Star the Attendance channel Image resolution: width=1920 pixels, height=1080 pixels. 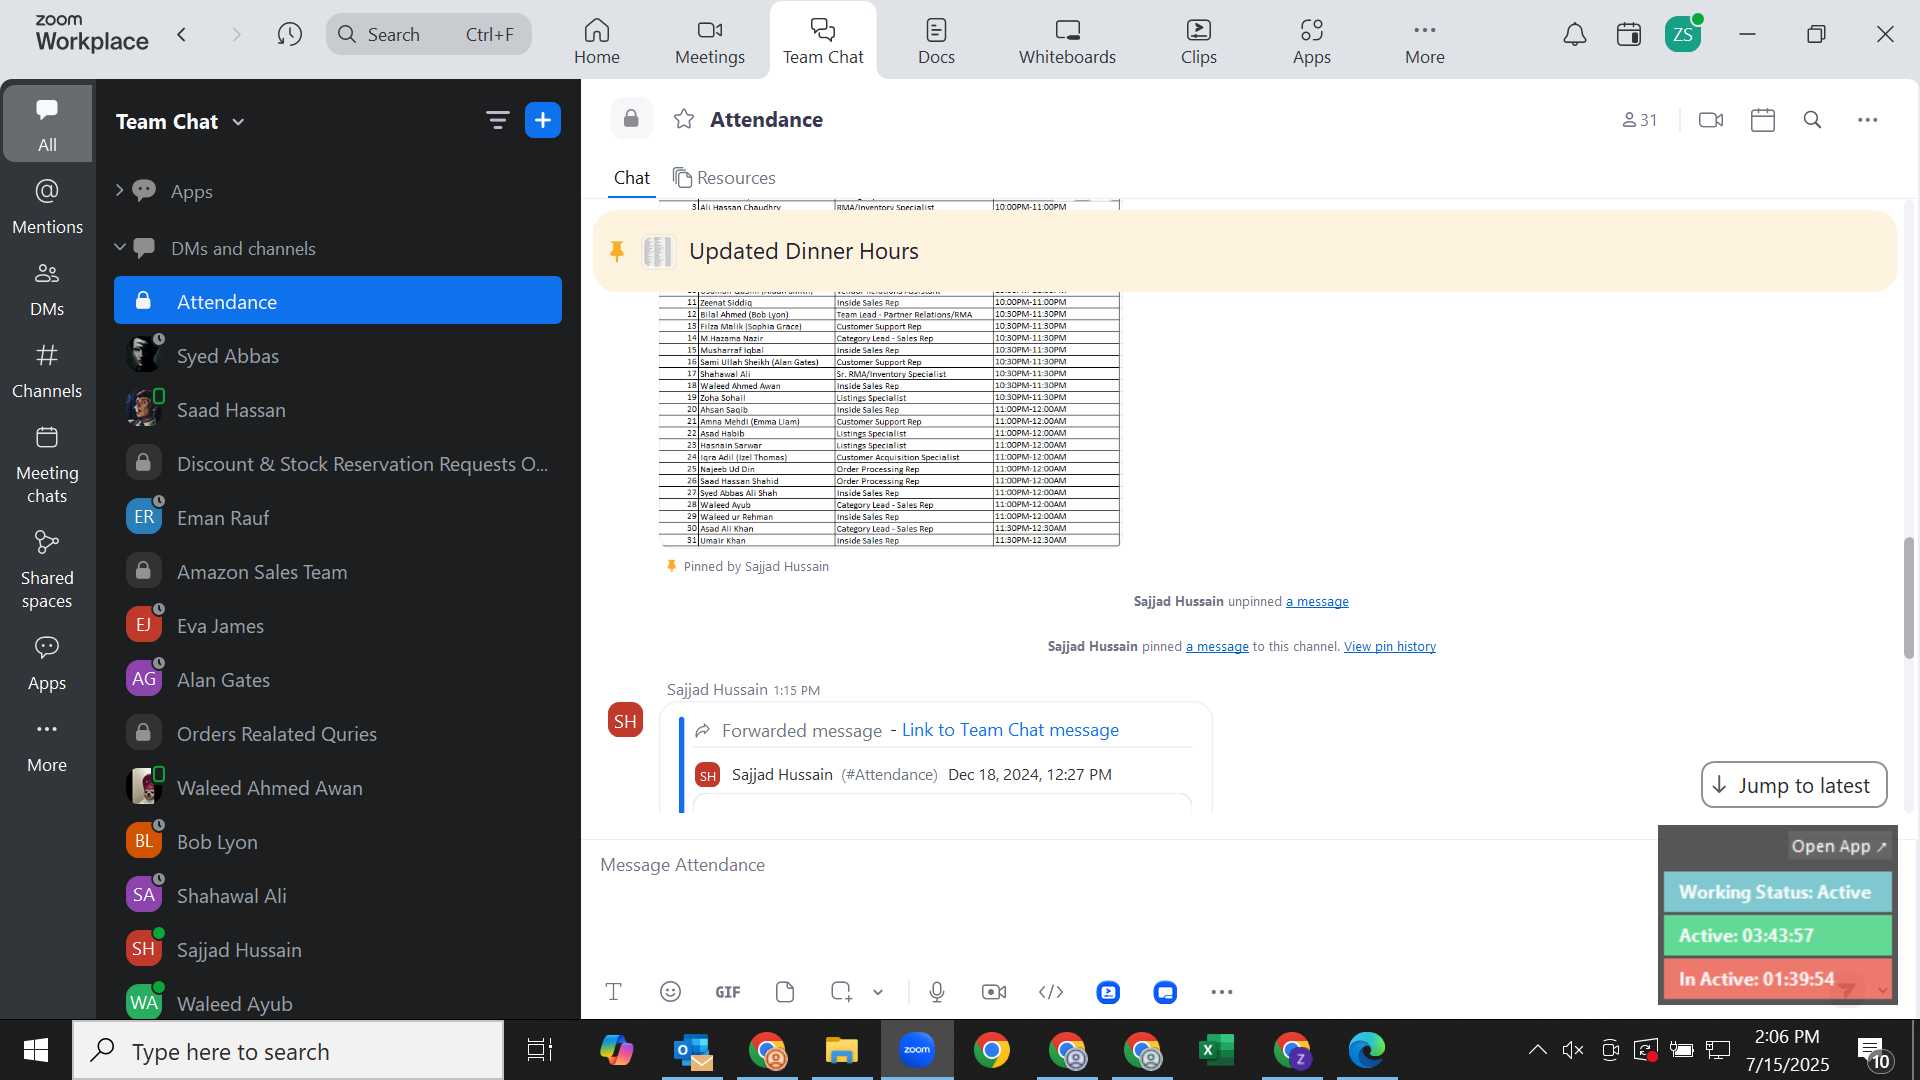[x=684, y=120]
